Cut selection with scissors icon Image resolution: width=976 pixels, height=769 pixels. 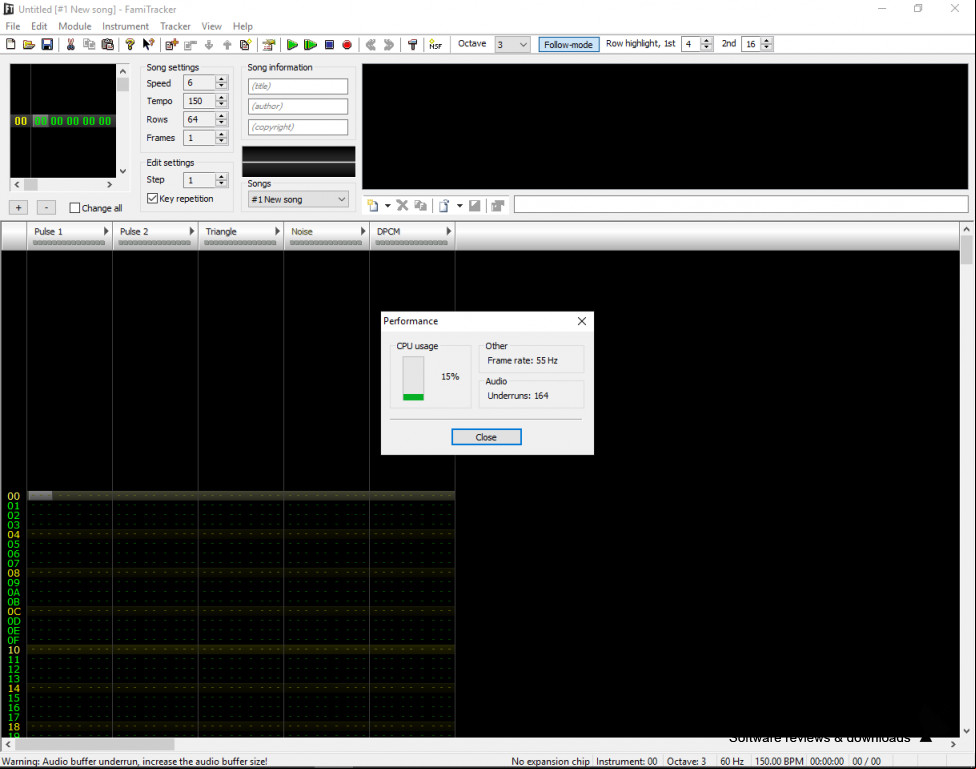click(x=70, y=44)
